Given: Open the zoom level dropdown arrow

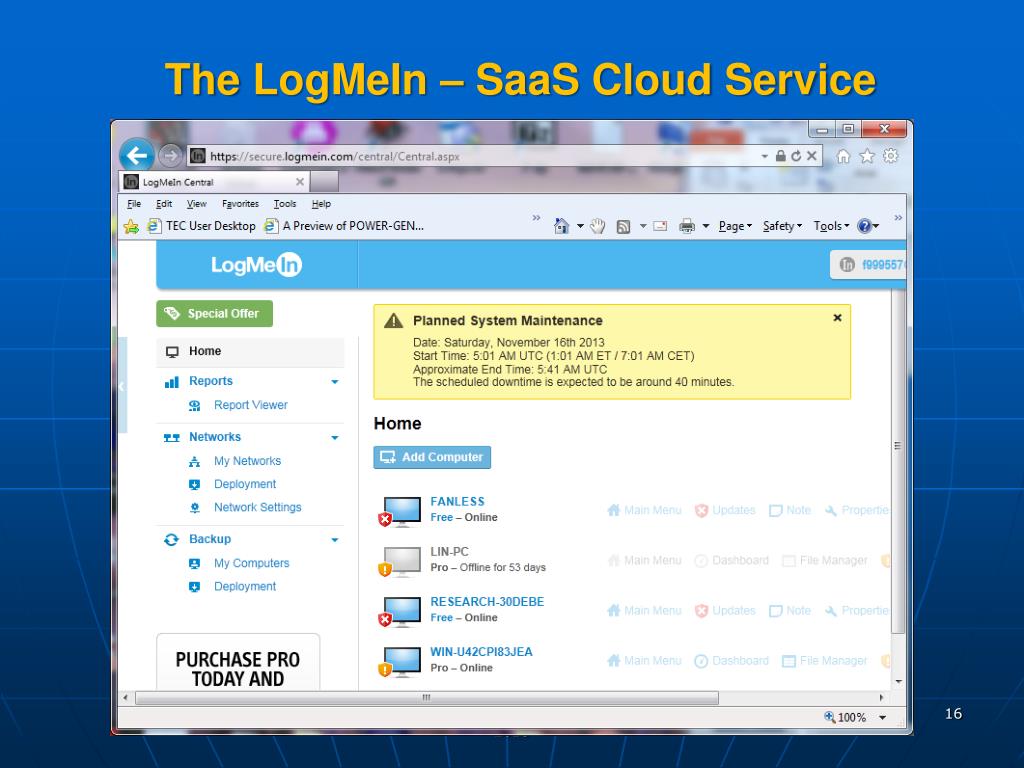Looking at the screenshot, I should (x=883, y=717).
